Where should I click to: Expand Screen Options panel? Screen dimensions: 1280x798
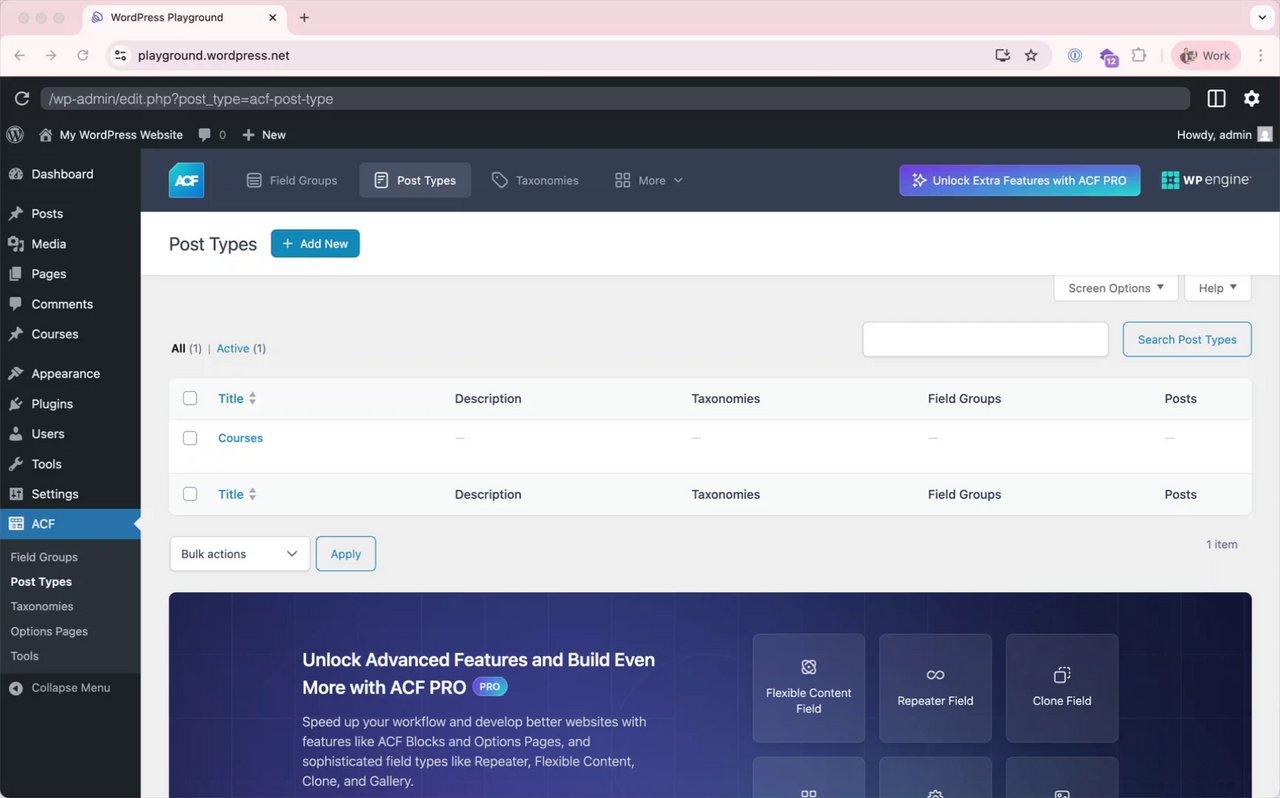[1116, 288]
